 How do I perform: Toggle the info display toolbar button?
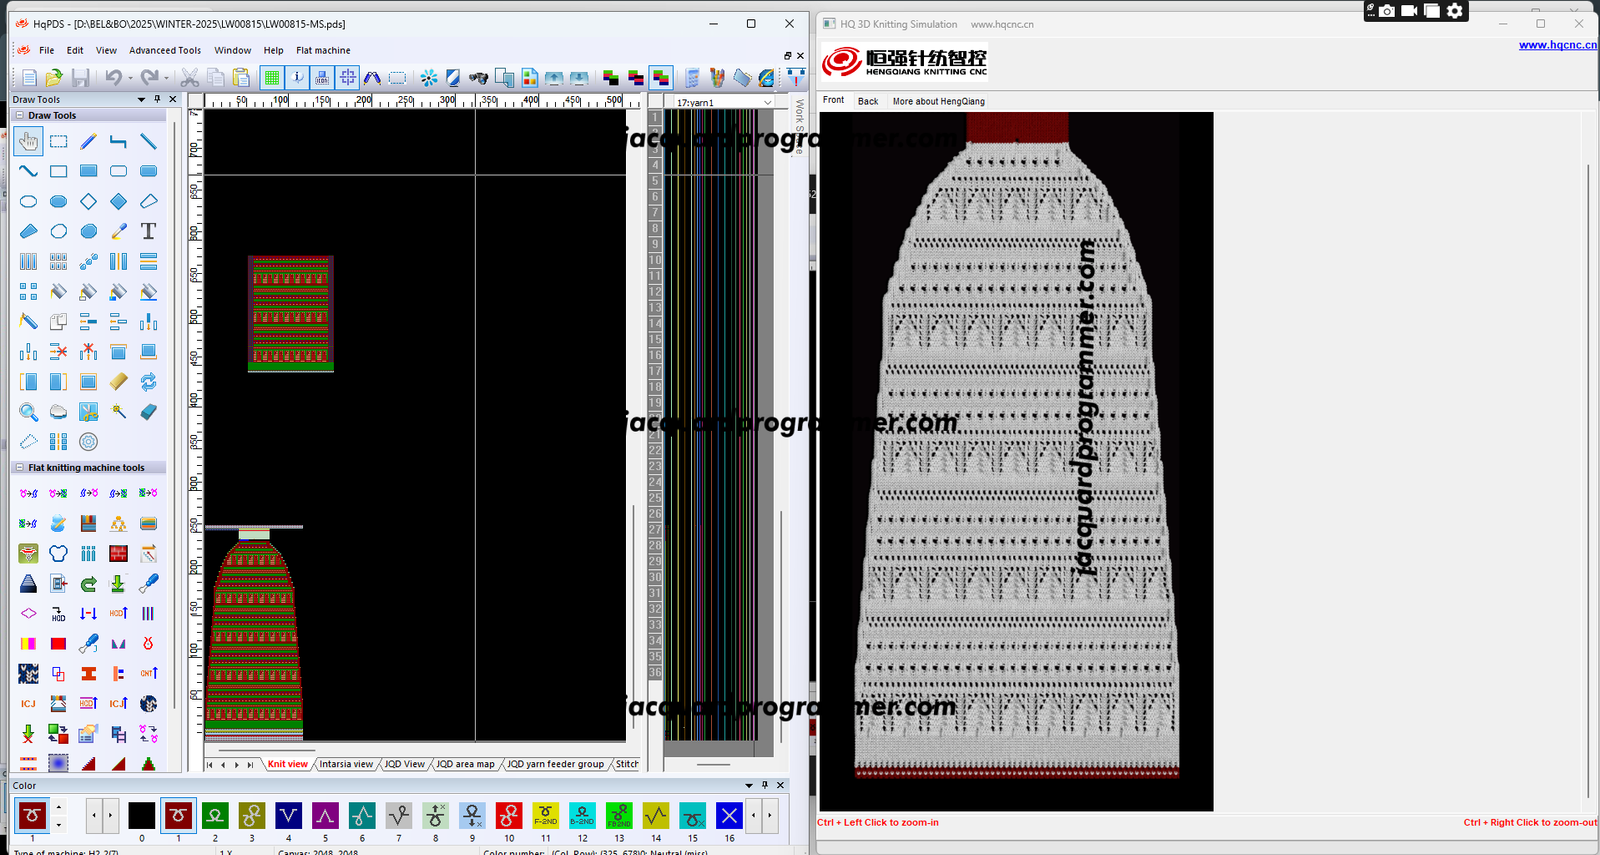tap(297, 78)
